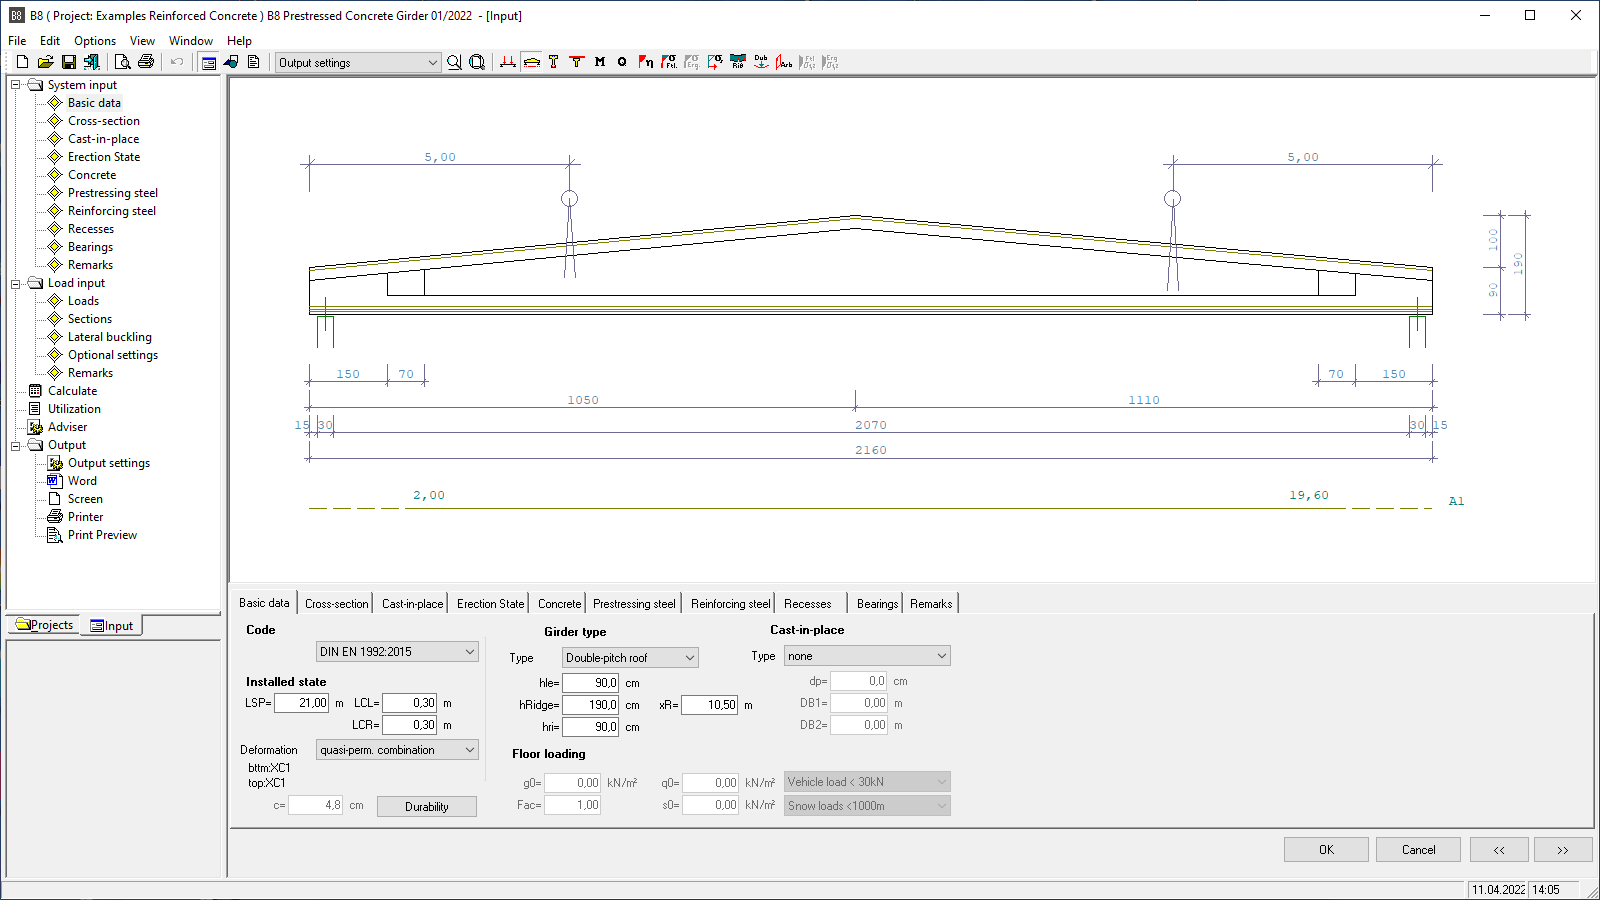Viewport: 1600px width, 900px height.
Task: Switch to the Prestressing steel tab
Action: (634, 604)
